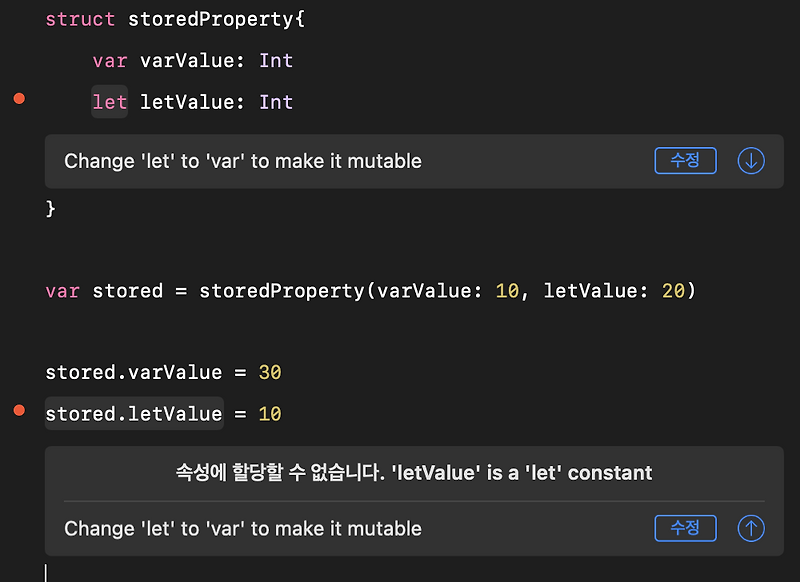Screen dimensions: 800x582
Task: Click the highlighted 'stored.letValue' expression
Action: pos(133,412)
